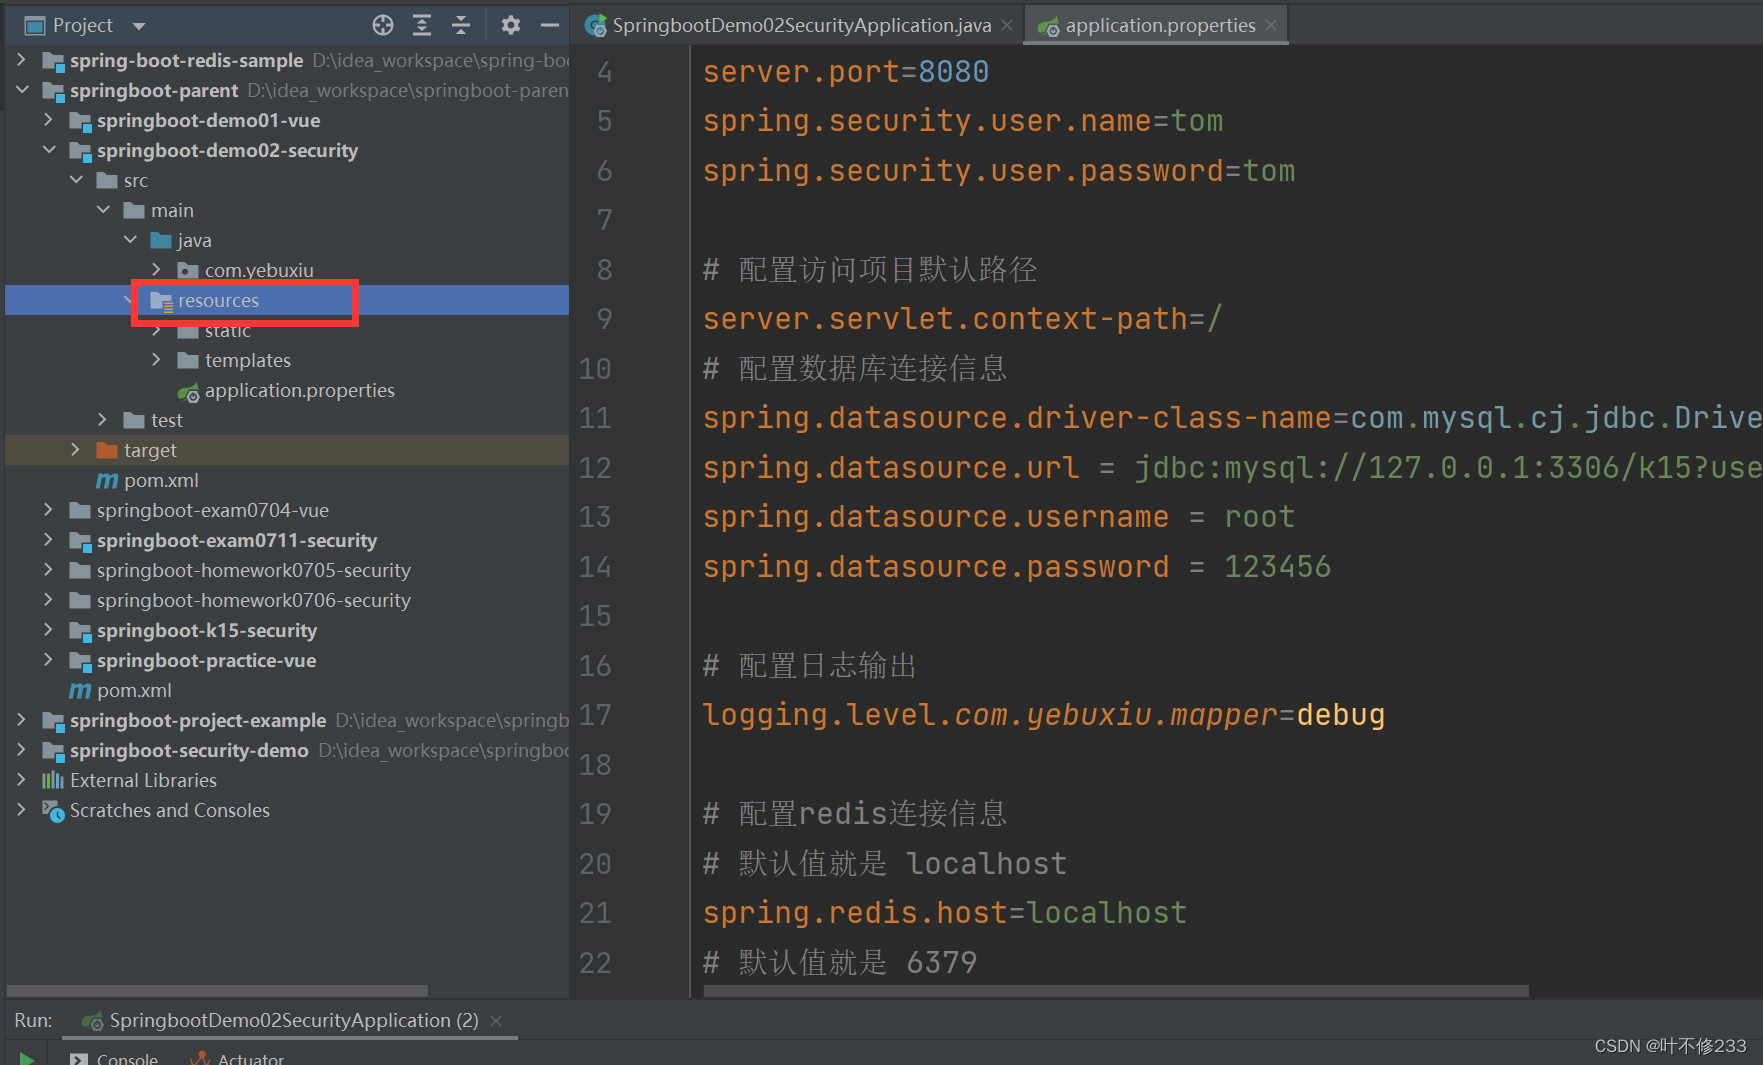The height and width of the screenshot is (1065, 1763).
Task: Expand springboot-homework0706-security folder
Action: click(x=48, y=600)
